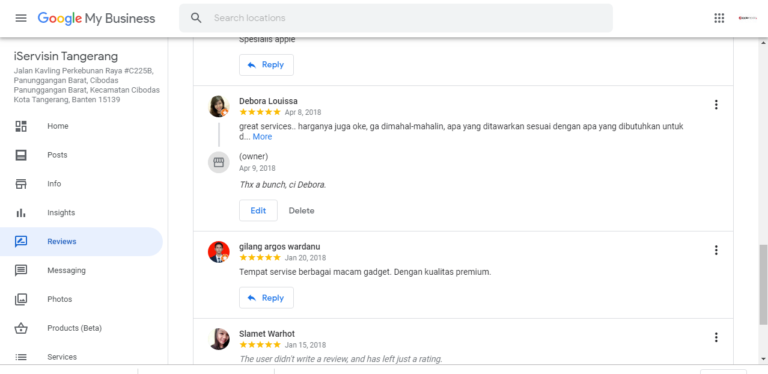Open Photos icon in sidebar
Screen dimensions: 768x374
tap(21, 299)
